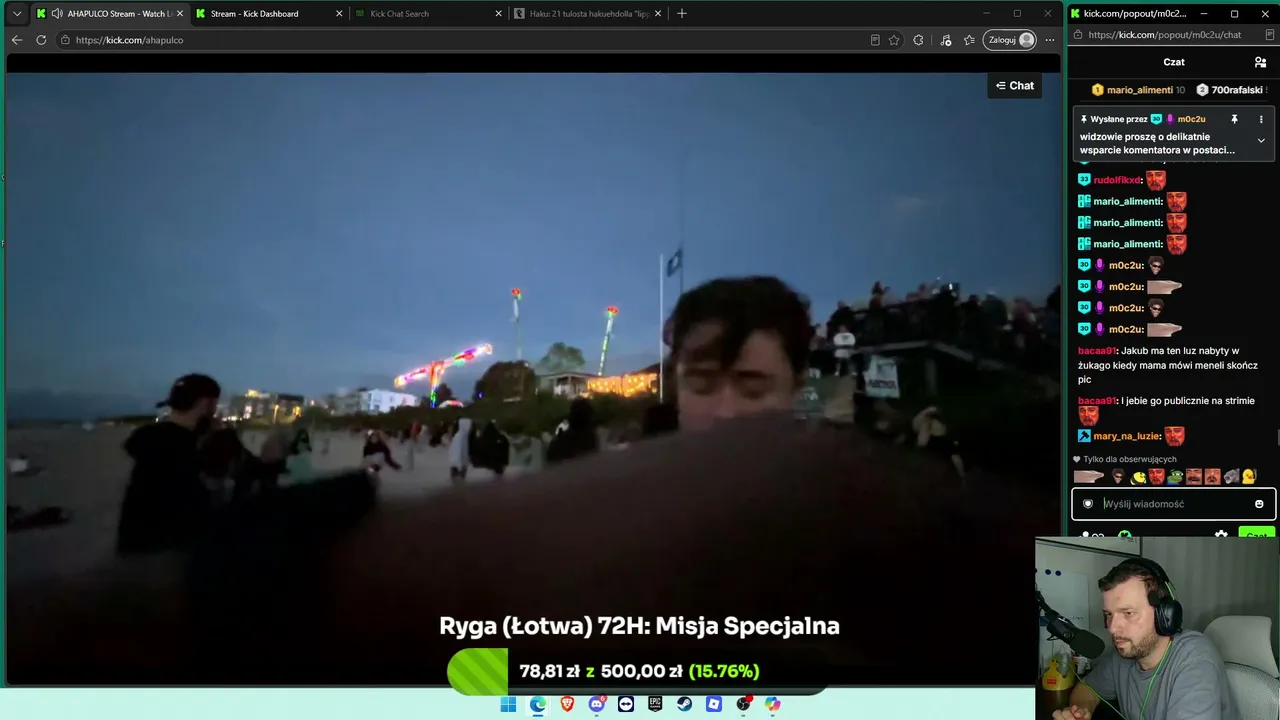Screen dimensions: 1280x720
Task: Open browser extensions menu
Action: 919,40
